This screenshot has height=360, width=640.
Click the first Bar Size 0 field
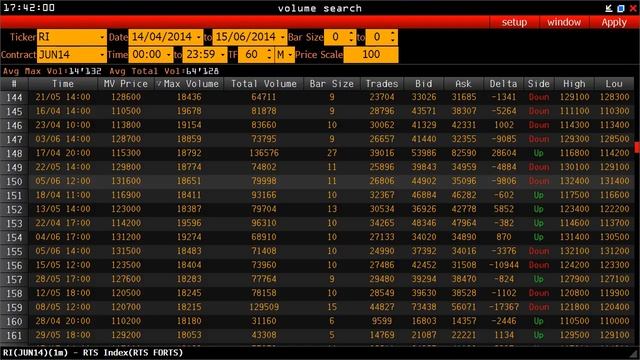click(336, 38)
